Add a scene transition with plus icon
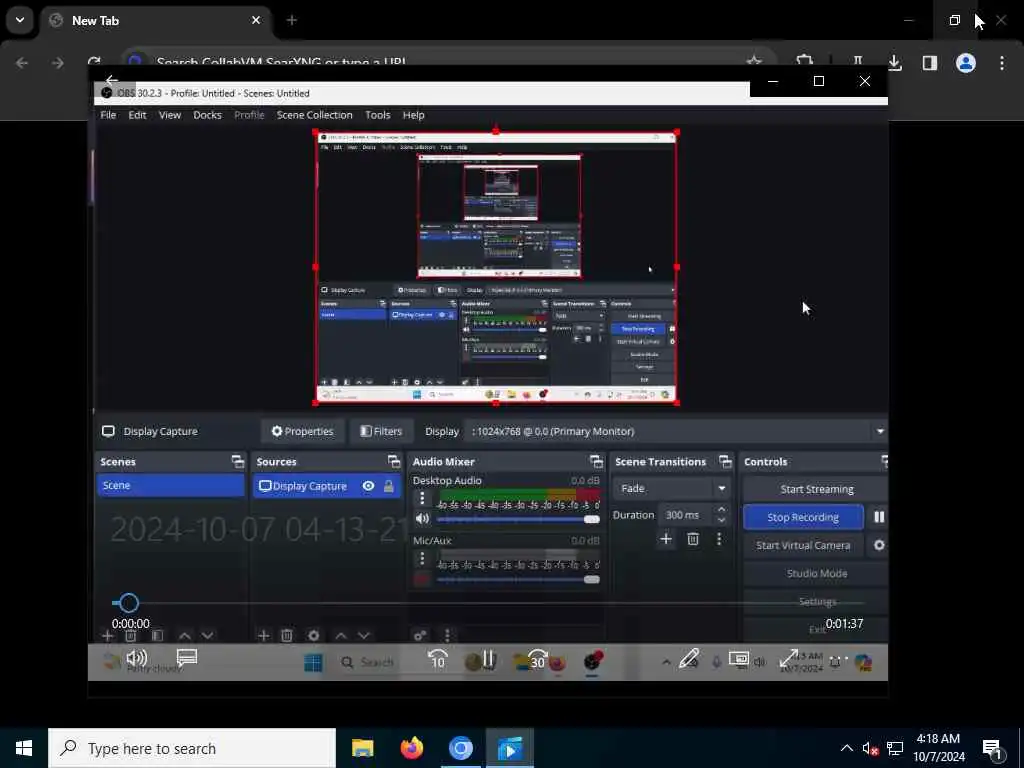The width and height of the screenshot is (1024, 768). (665, 539)
